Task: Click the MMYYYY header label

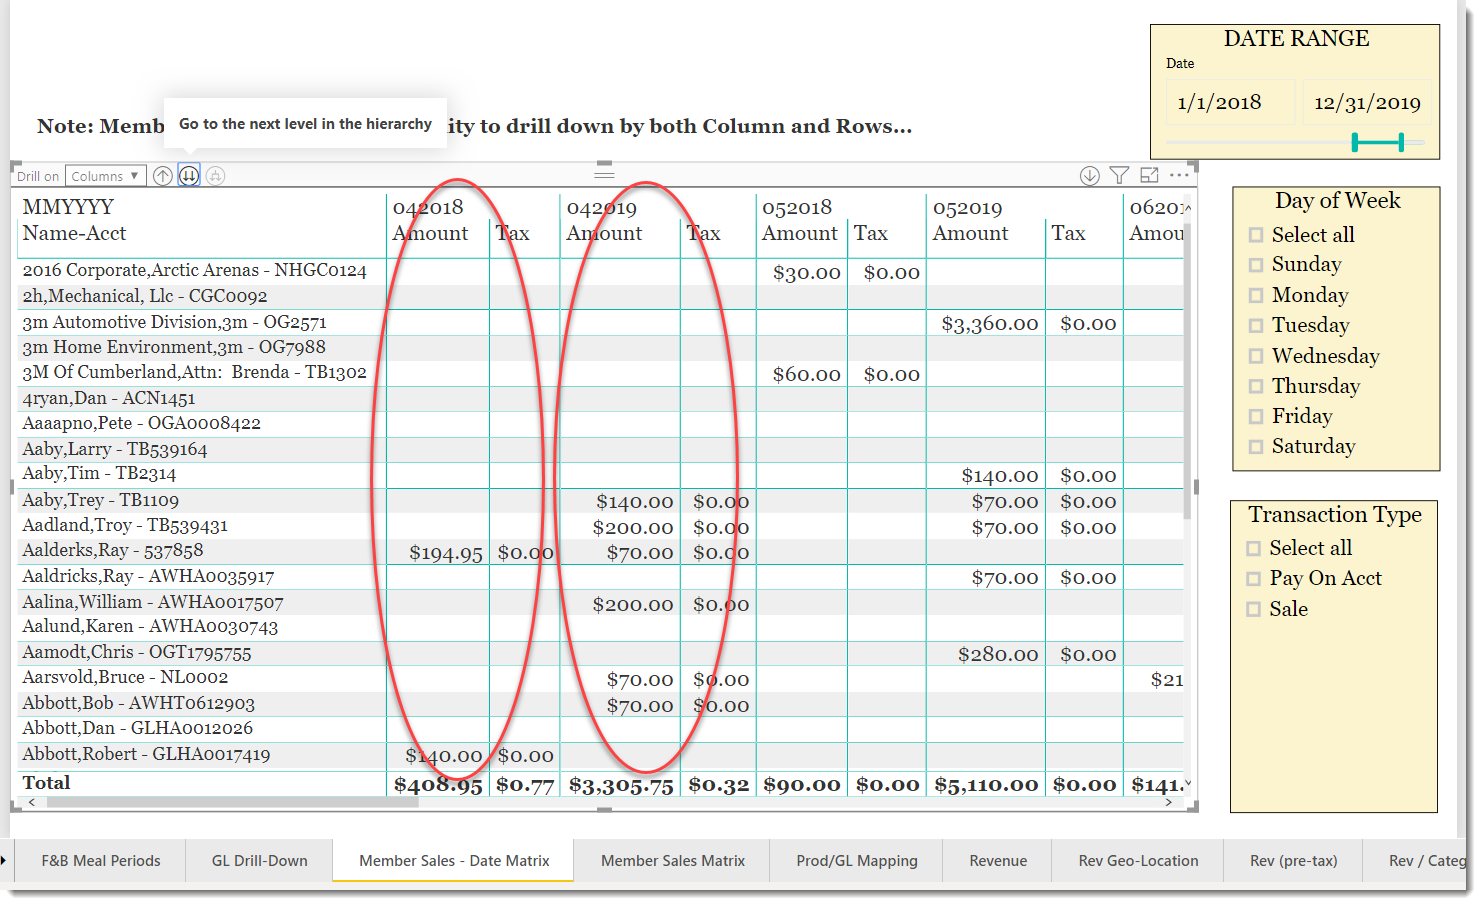Action: (68, 207)
